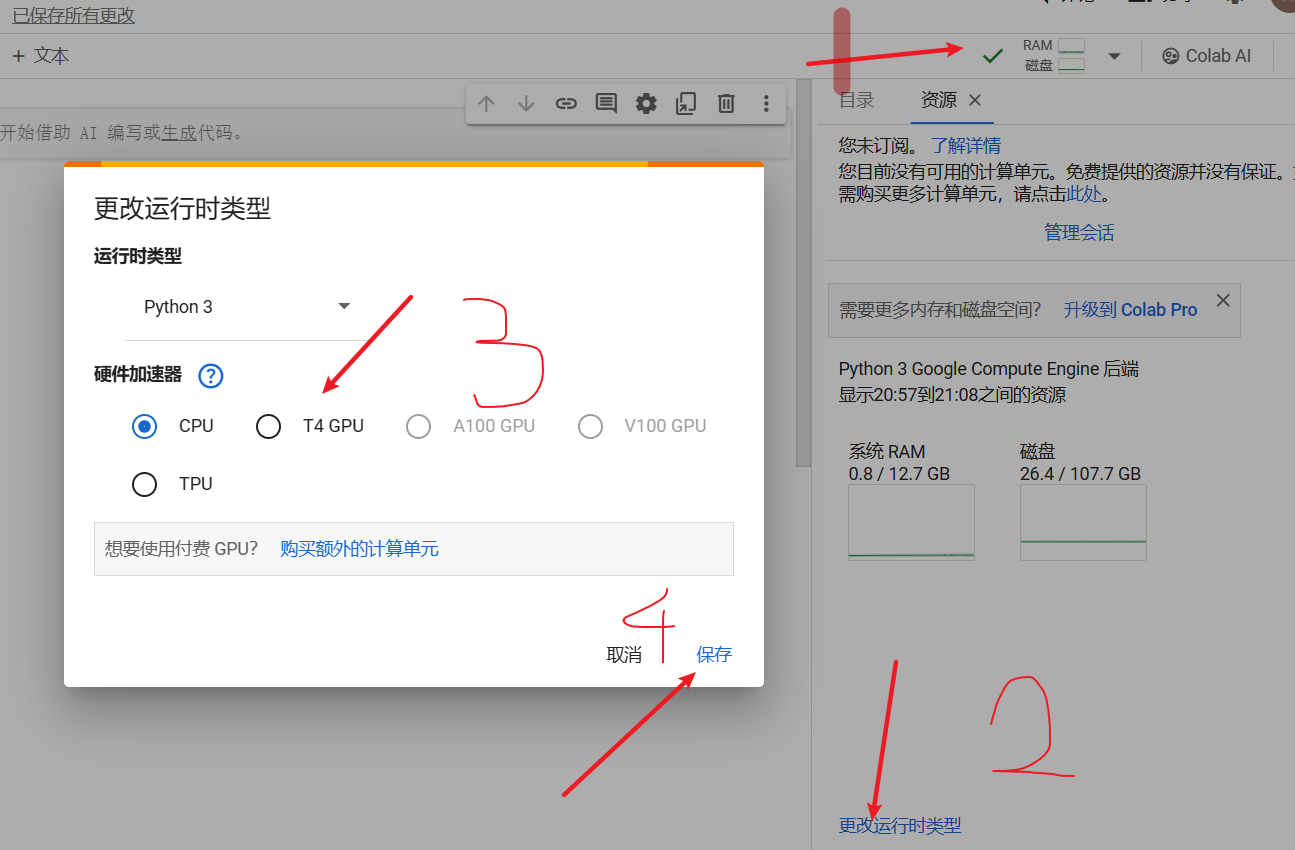1295x850 pixels.
Task: Open 购买额外的计算单元 link
Action: (359, 548)
